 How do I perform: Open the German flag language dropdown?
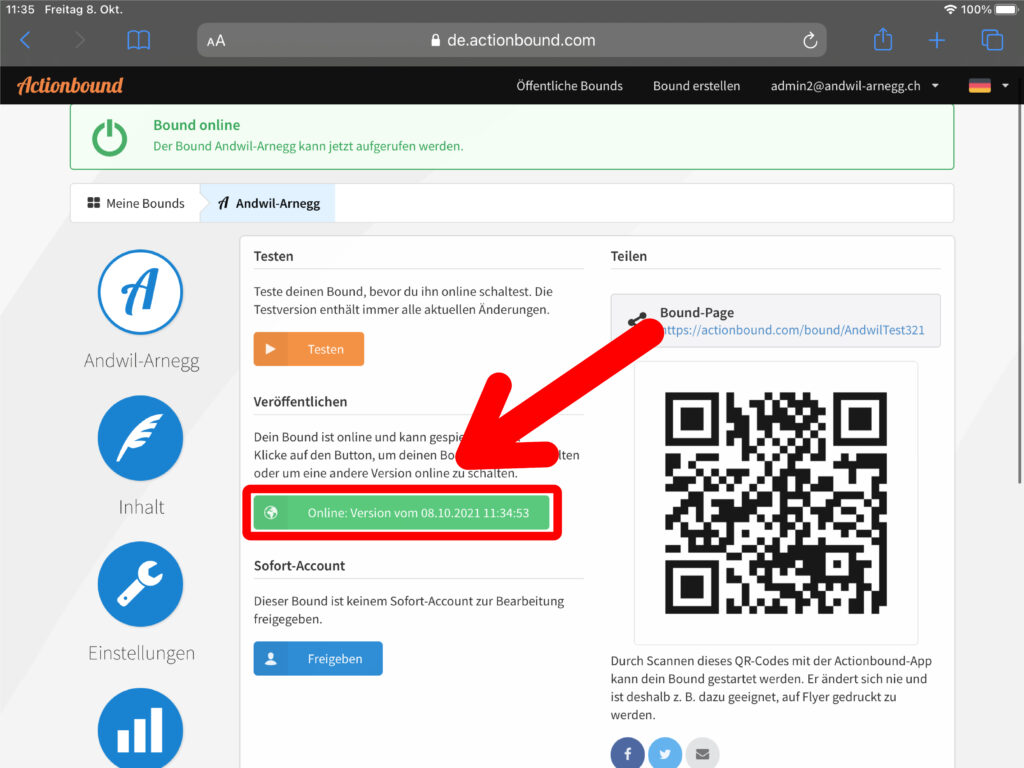coord(988,86)
